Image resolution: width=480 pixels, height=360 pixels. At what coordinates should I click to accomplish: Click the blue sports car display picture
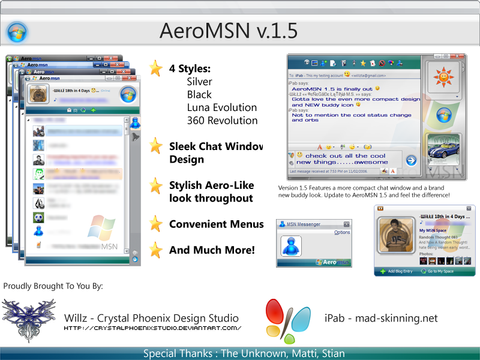[x=444, y=150]
